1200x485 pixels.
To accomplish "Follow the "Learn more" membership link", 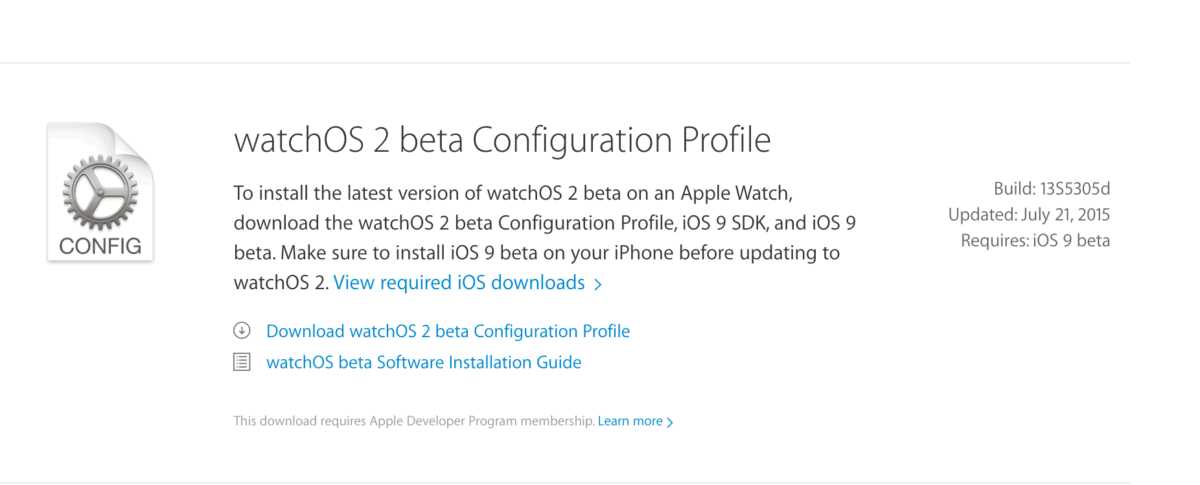I will (630, 421).
